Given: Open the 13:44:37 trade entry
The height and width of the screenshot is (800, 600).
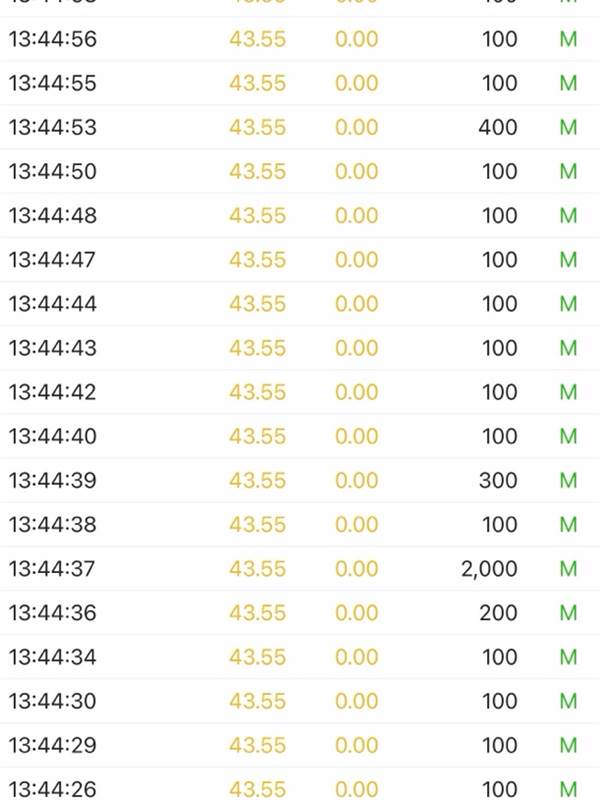Looking at the screenshot, I should (53, 569).
